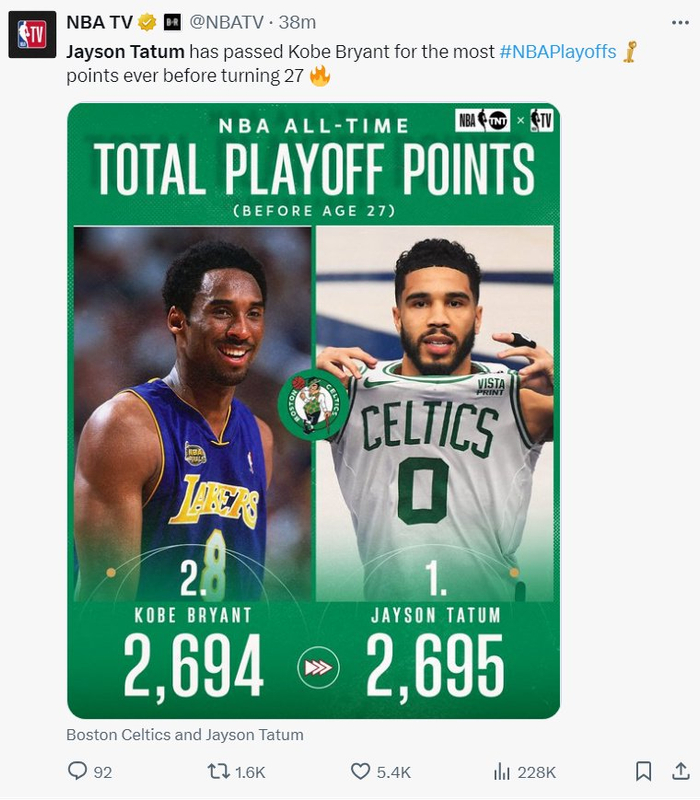
Task: Click the 228K views count
Action: coord(537,772)
